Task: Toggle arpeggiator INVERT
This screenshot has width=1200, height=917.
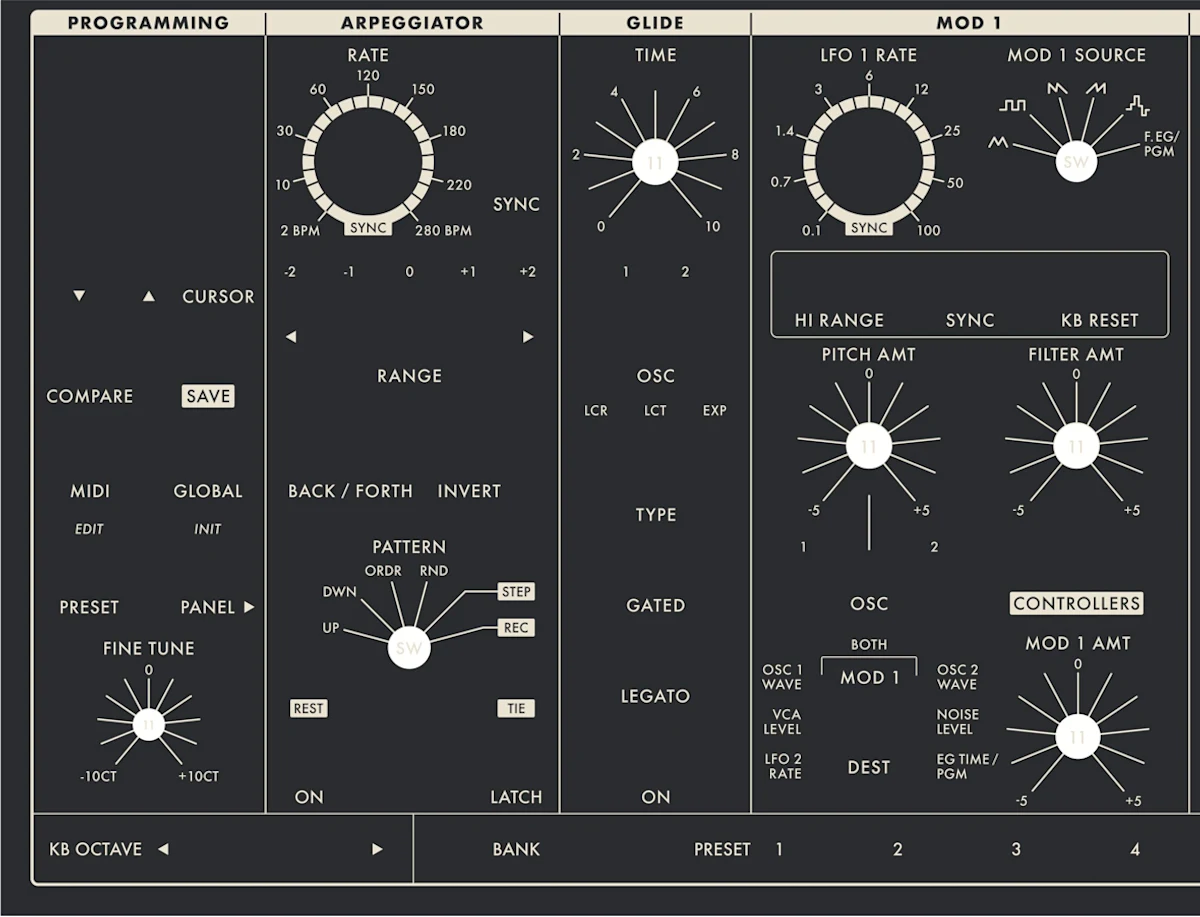Action: [469, 491]
